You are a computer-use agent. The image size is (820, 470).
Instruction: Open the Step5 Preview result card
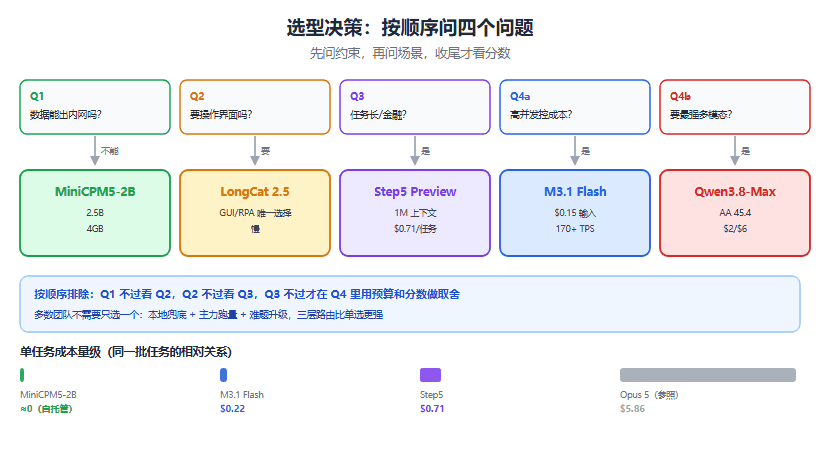tap(415, 213)
